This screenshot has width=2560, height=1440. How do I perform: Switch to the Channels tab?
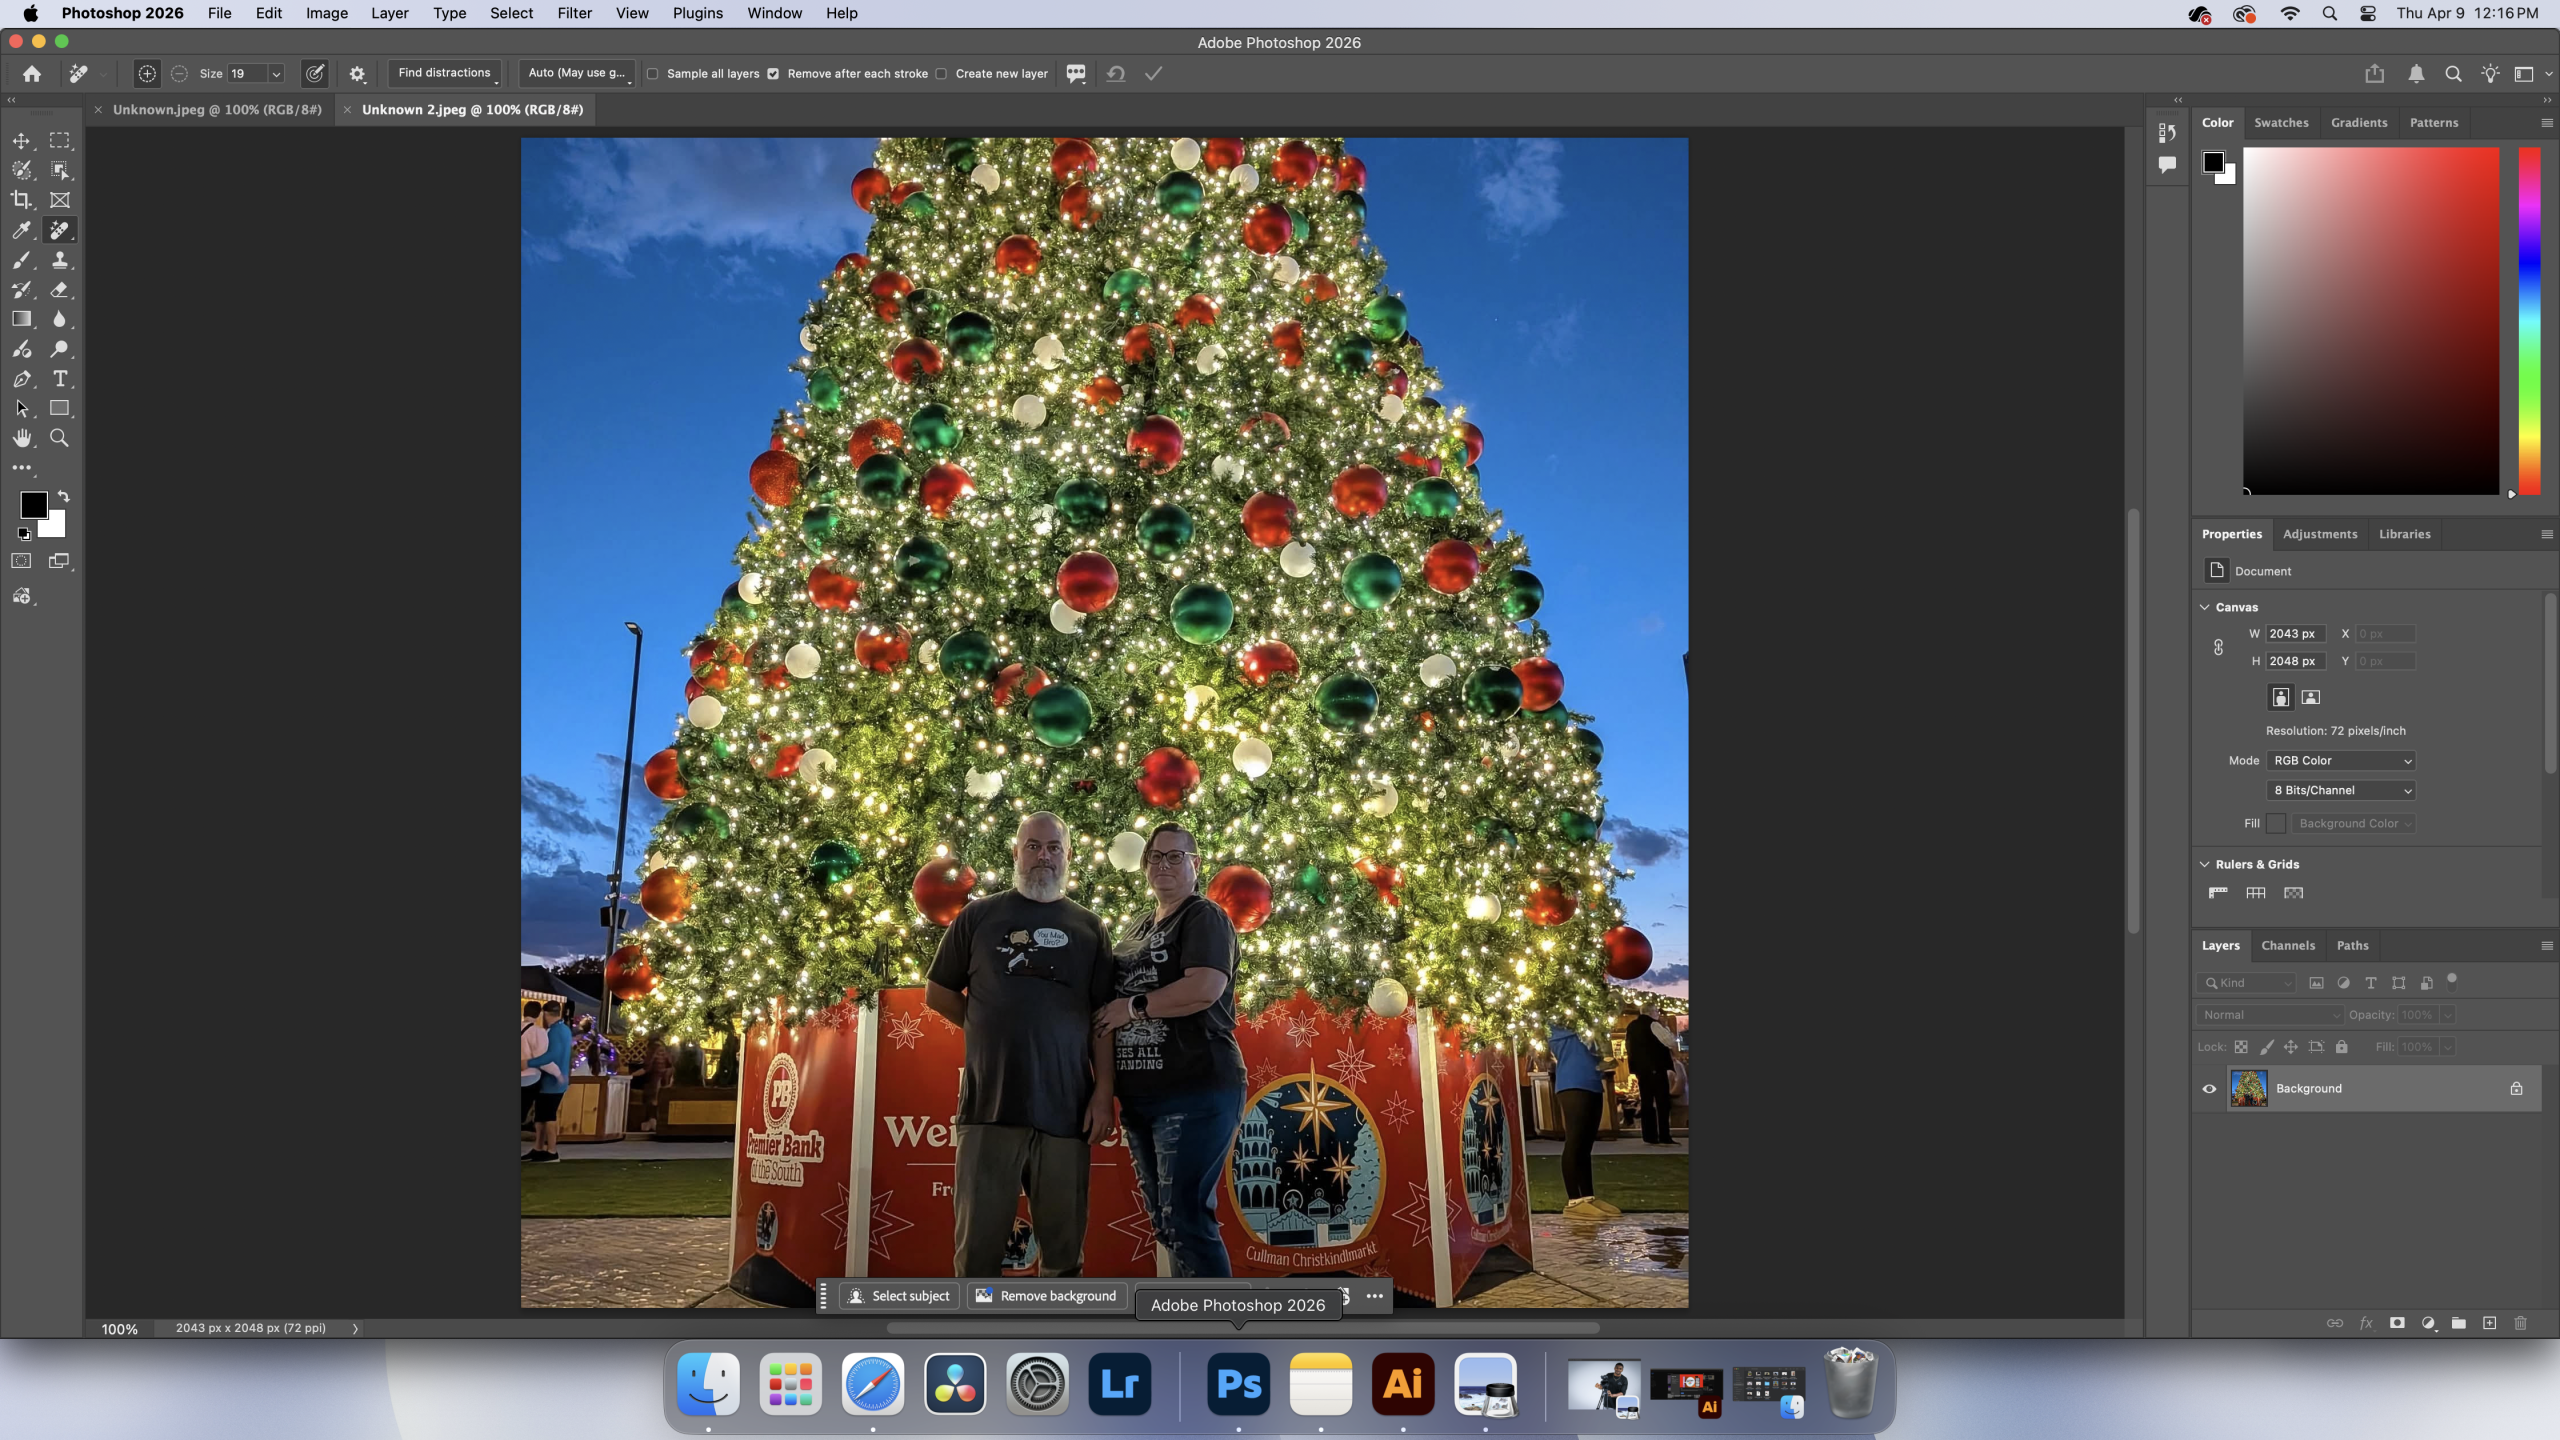pos(2287,946)
